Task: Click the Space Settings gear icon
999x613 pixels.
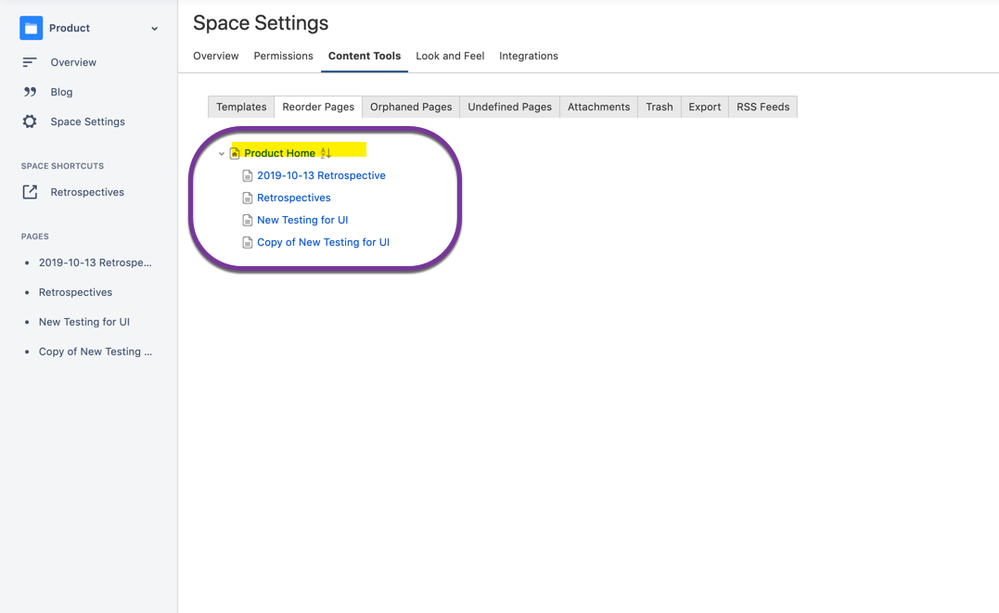Action: point(29,121)
